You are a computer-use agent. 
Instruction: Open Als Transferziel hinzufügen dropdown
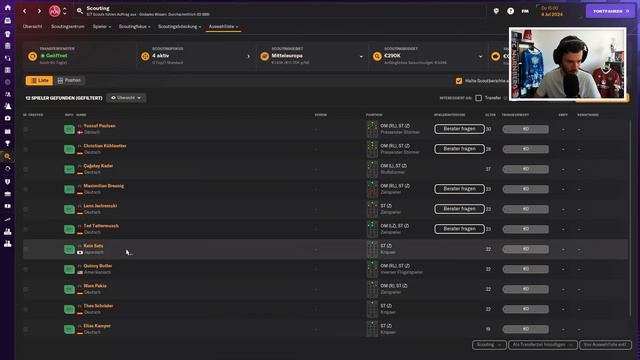[542, 345]
